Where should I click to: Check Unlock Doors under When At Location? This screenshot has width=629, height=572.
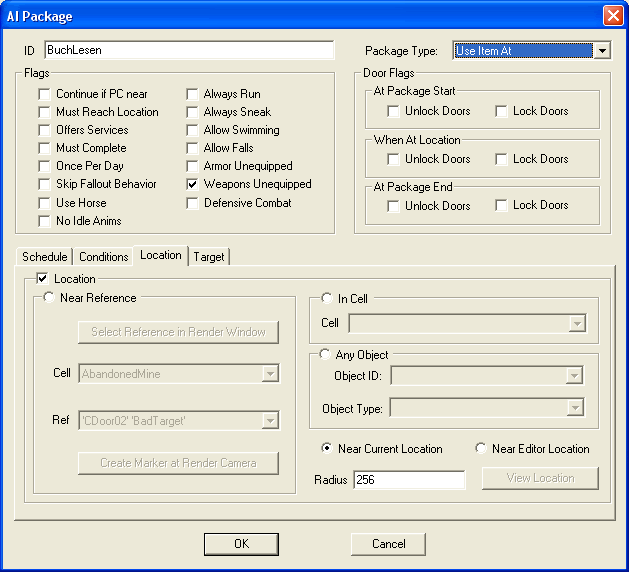tap(394, 159)
